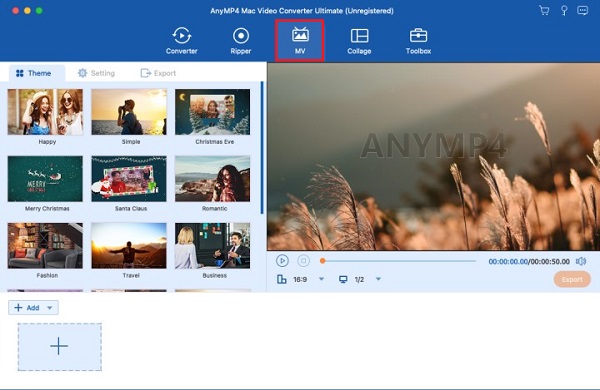The height and width of the screenshot is (390, 600).
Task: Switch to the Setting tab
Action: pos(96,73)
